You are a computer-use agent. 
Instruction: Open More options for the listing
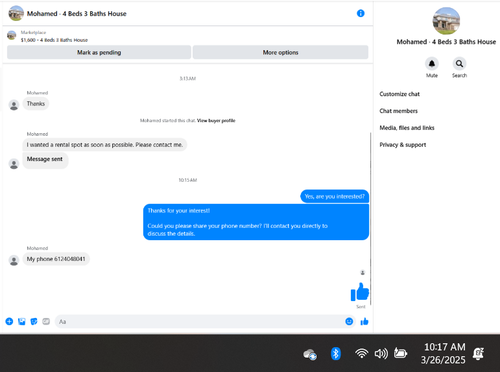280,52
